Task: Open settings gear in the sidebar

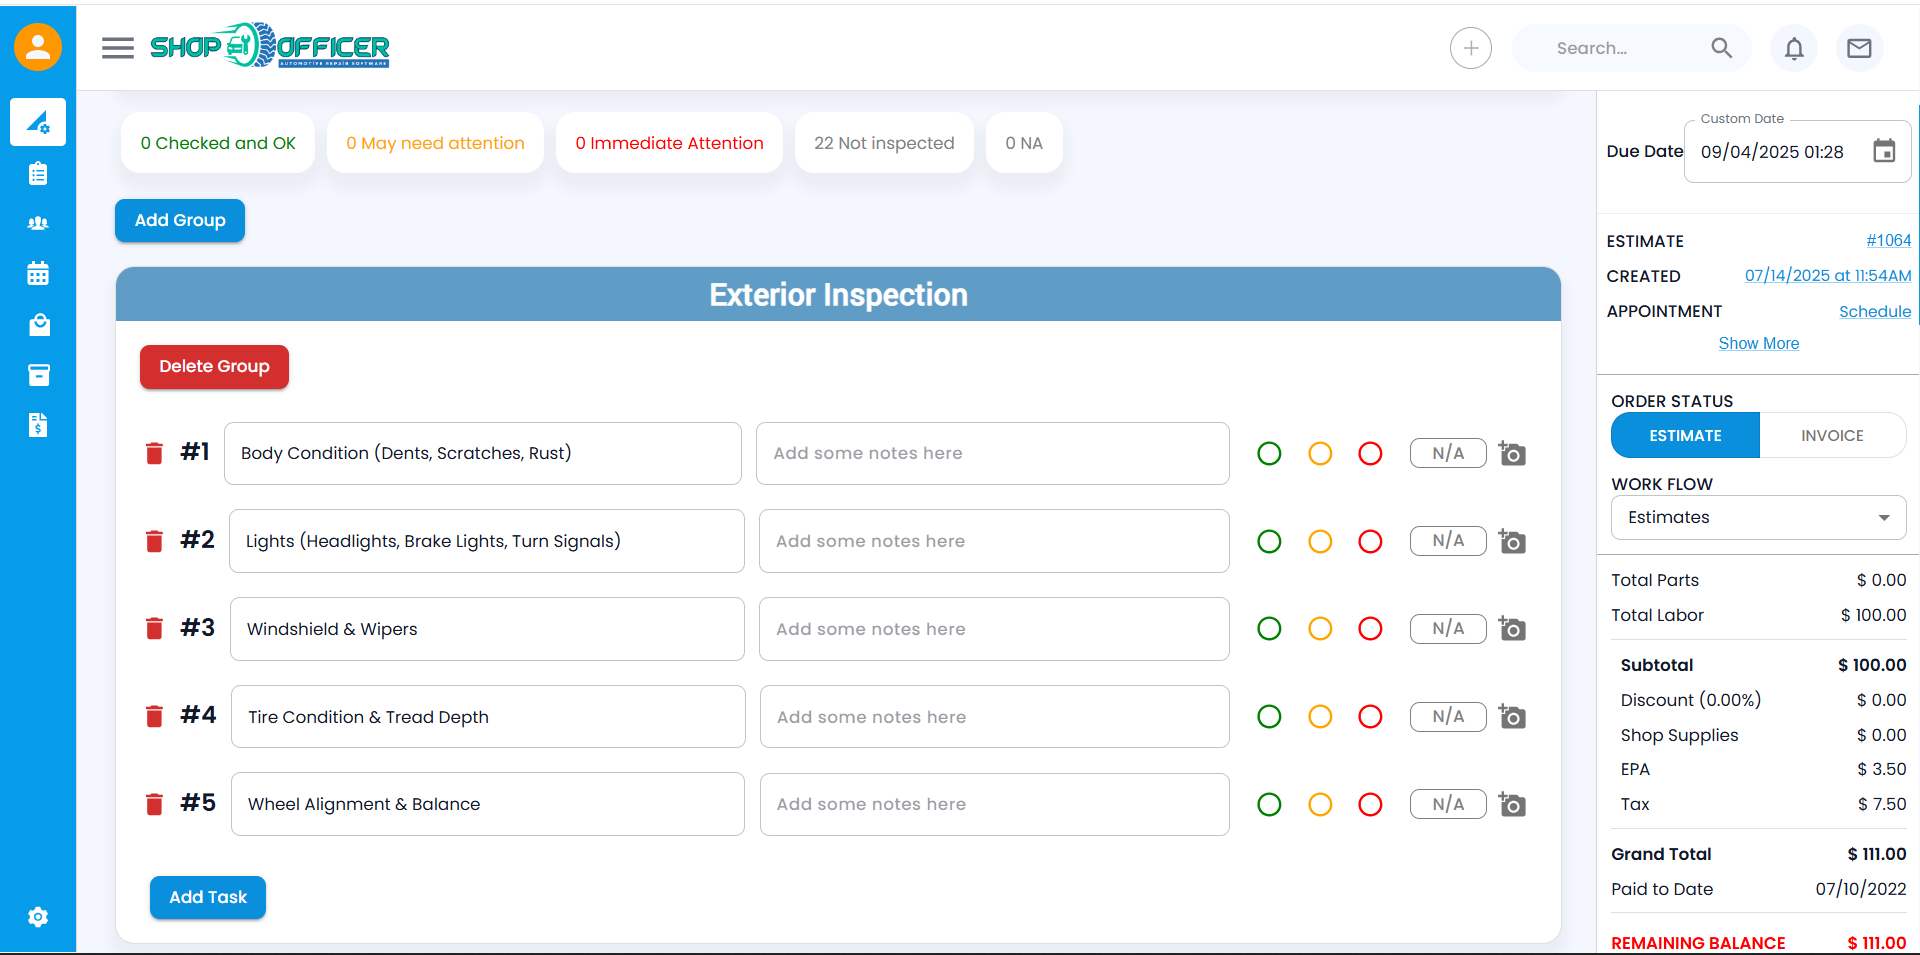Action: (38, 917)
